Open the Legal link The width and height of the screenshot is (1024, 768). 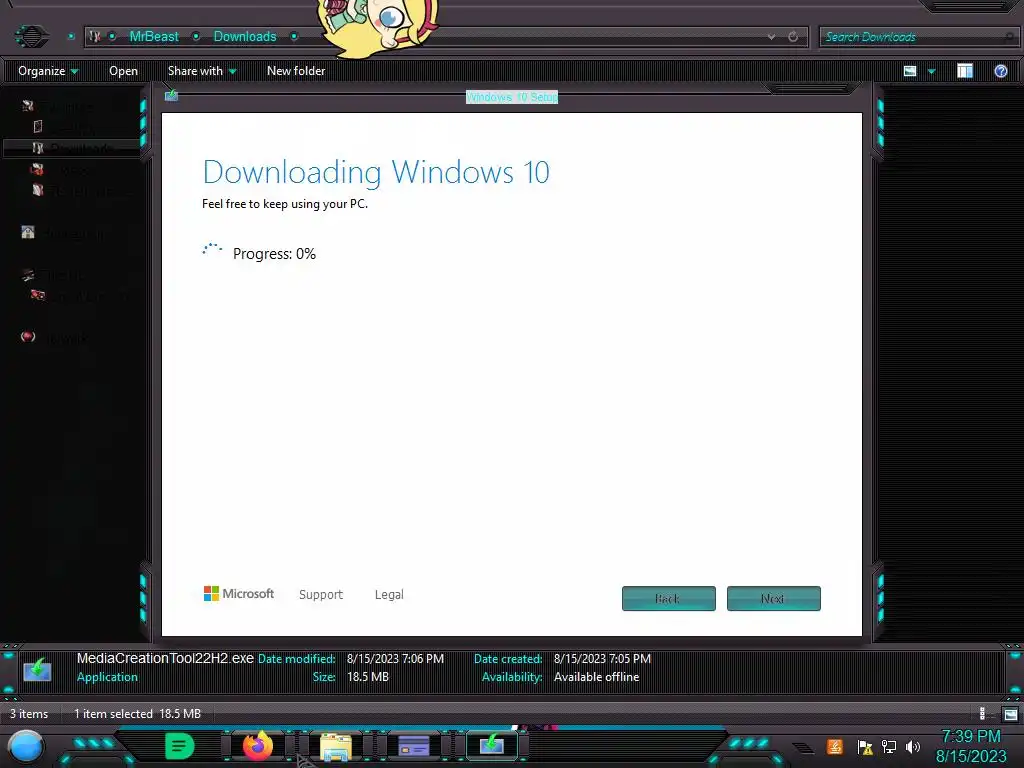(389, 594)
